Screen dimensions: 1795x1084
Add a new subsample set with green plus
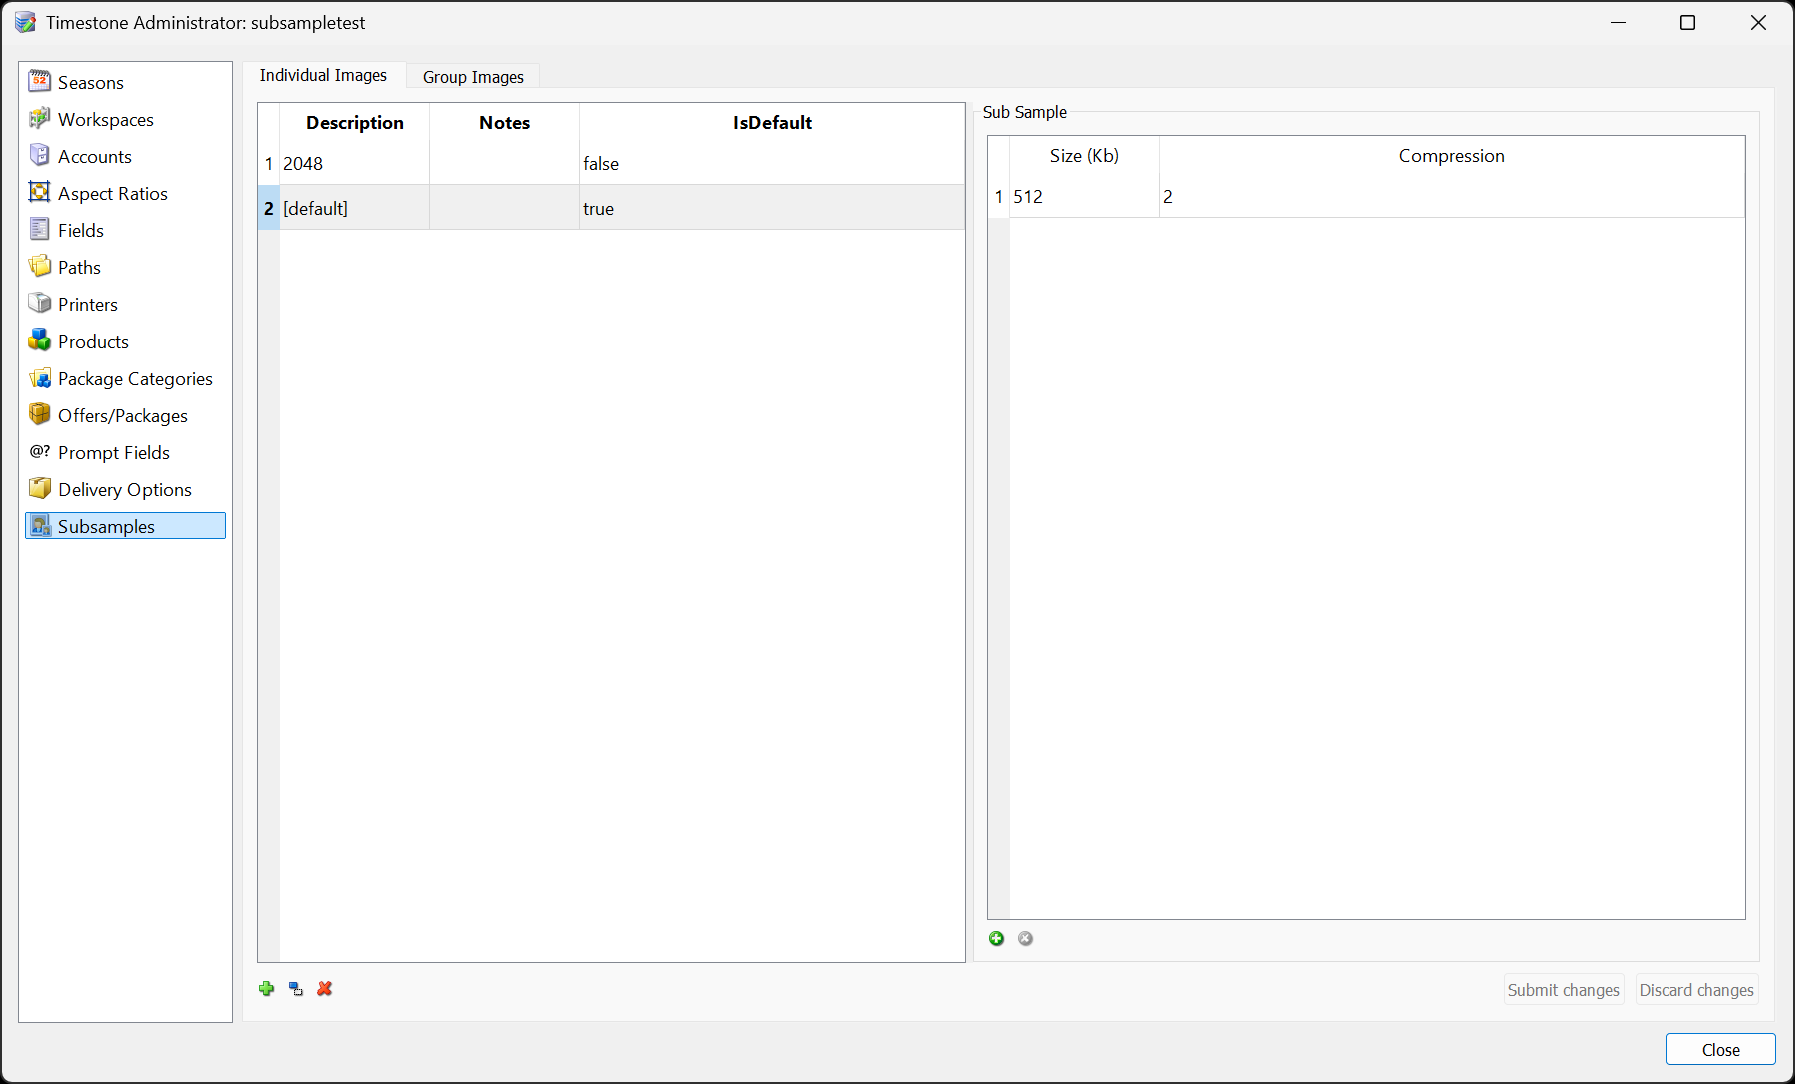point(267,989)
